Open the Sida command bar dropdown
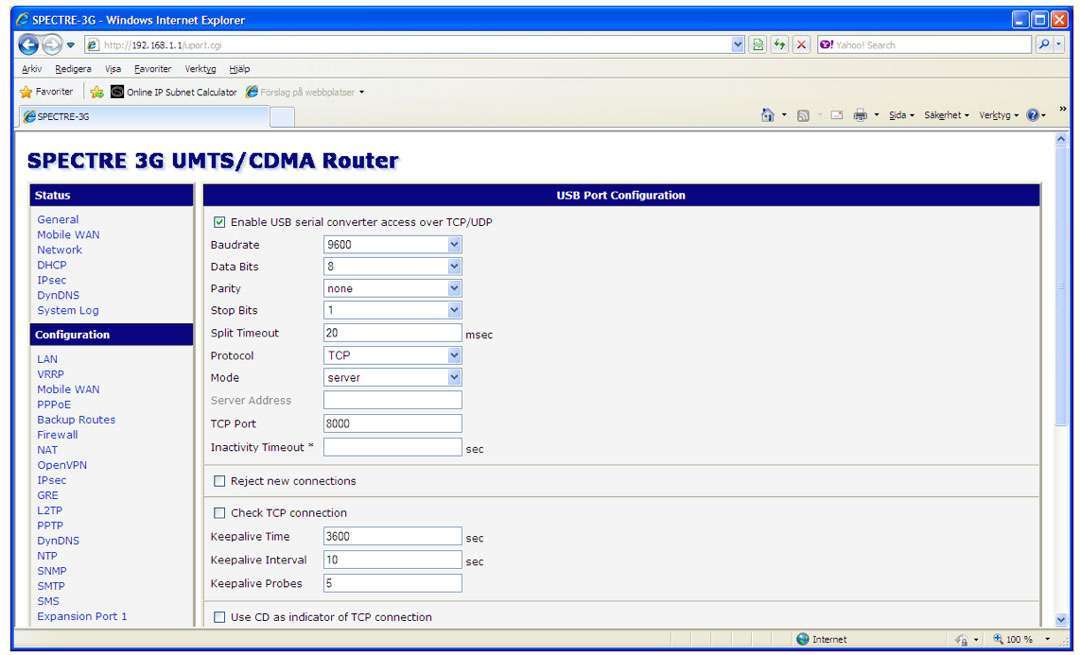1080x655 pixels. [x=902, y=115]
